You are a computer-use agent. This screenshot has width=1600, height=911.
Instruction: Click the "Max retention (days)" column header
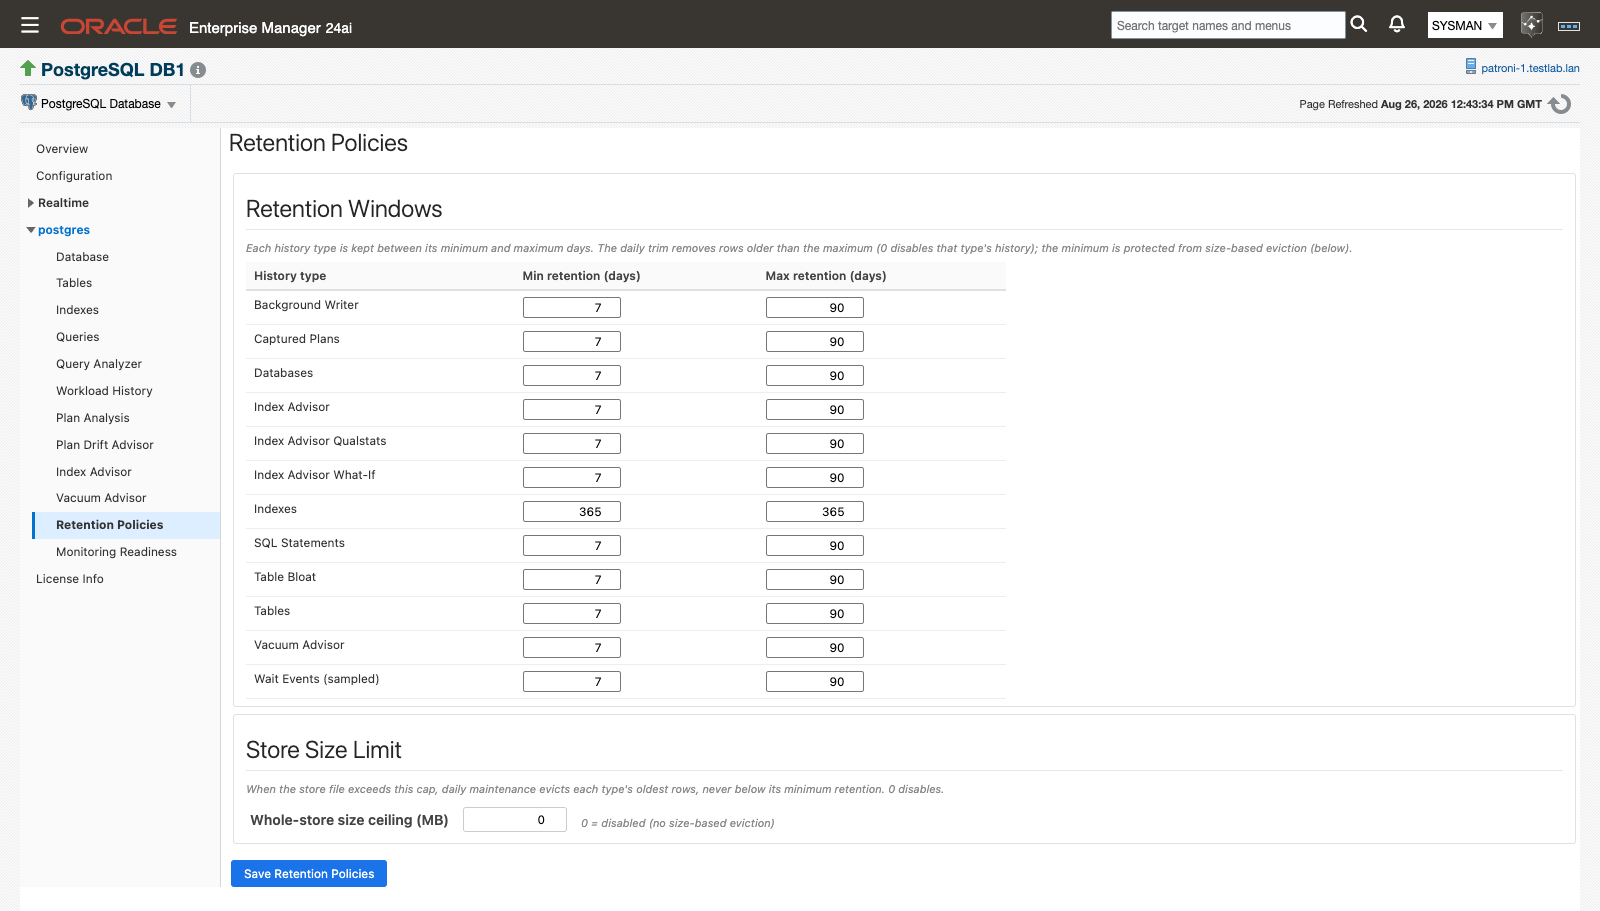[826, 276]
